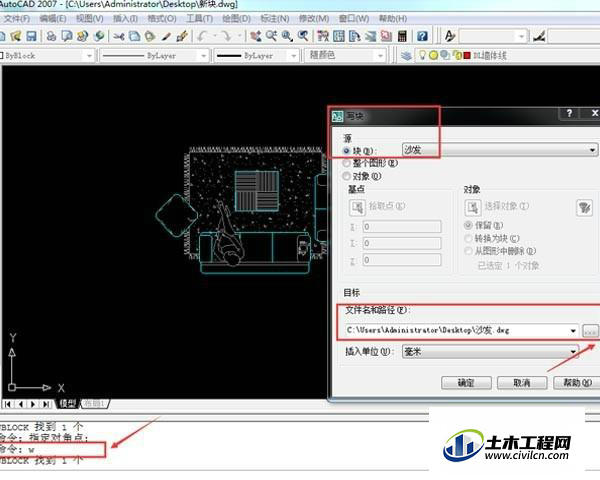Expand the 随颜色 plot style dropdown
600x480 pixels.
[380, 56]
